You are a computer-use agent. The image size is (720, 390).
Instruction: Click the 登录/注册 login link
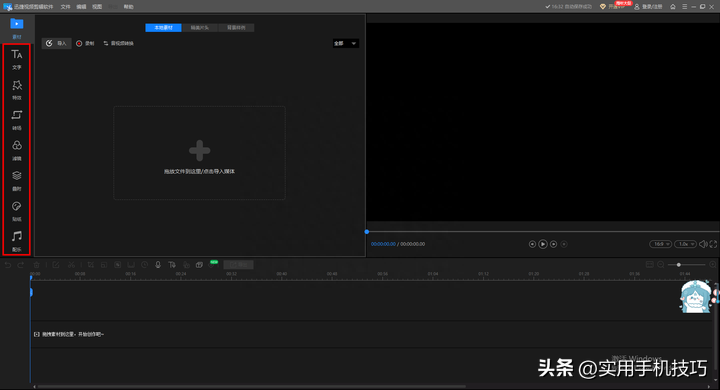click(x=649, y=6)
